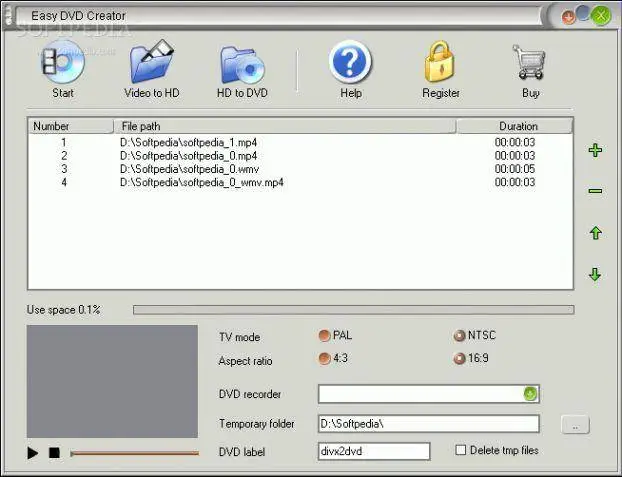
Task: Enable Delete tmp files checkbox
Action: [461, 450]
